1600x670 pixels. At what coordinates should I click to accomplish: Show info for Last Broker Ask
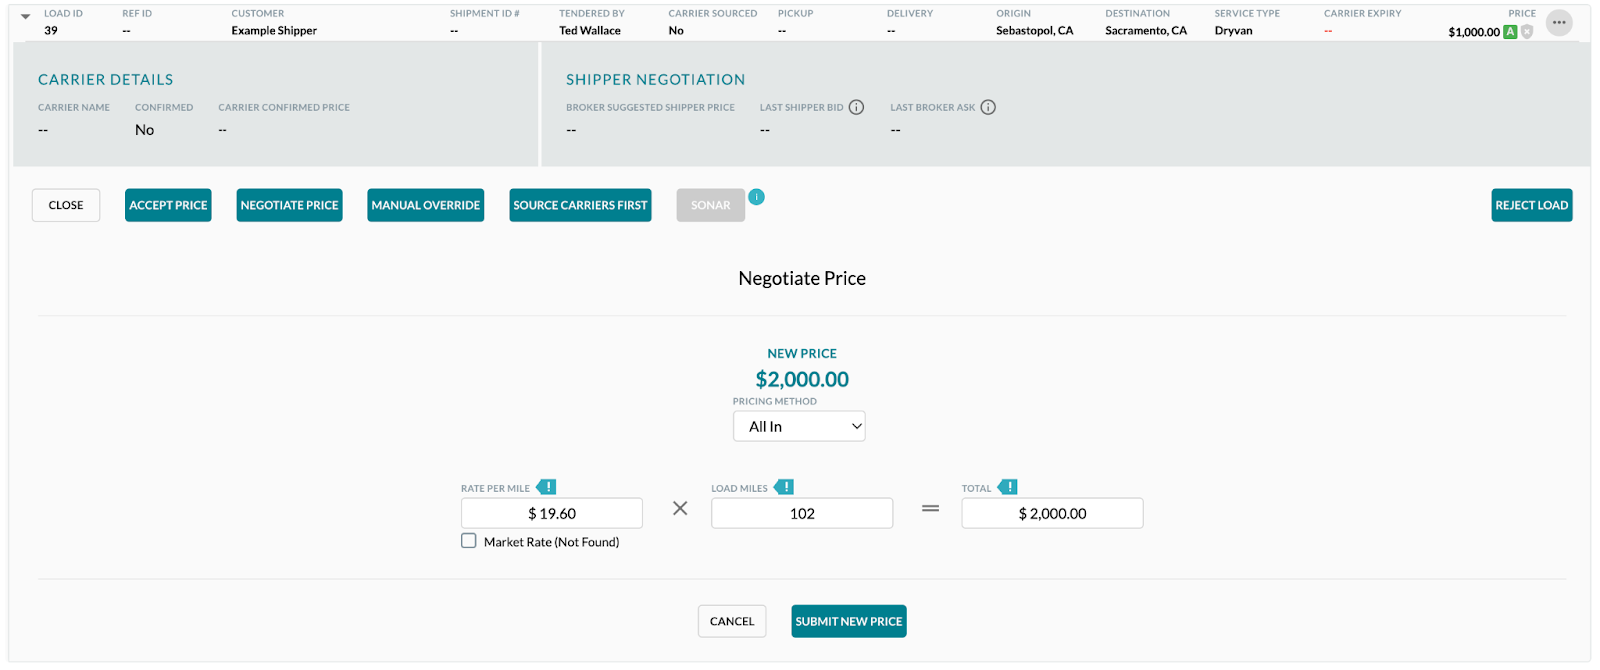[x=988, y=107]
